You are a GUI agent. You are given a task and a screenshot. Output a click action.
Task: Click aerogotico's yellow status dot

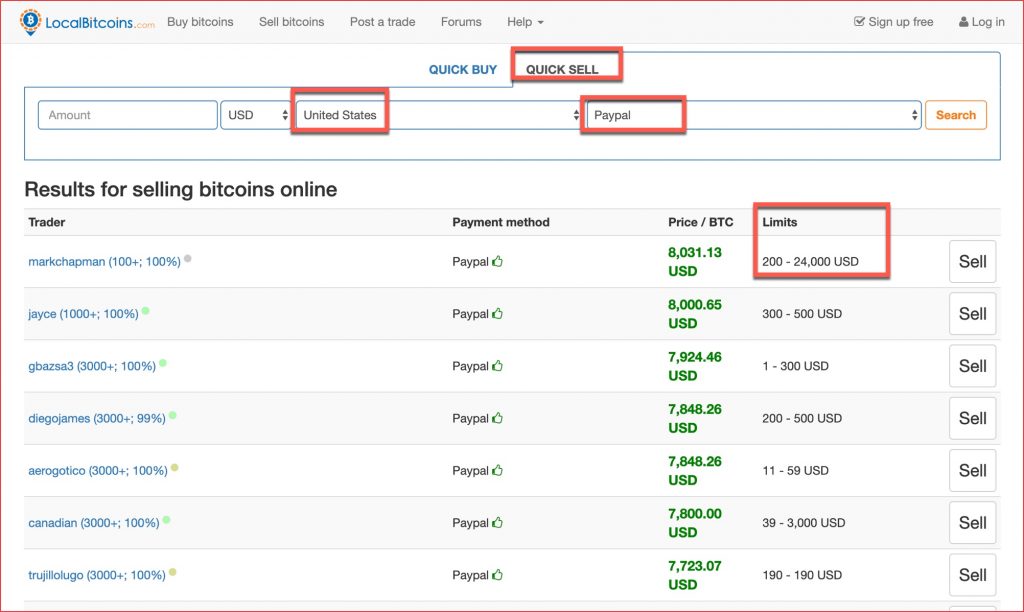coord(174,468)
